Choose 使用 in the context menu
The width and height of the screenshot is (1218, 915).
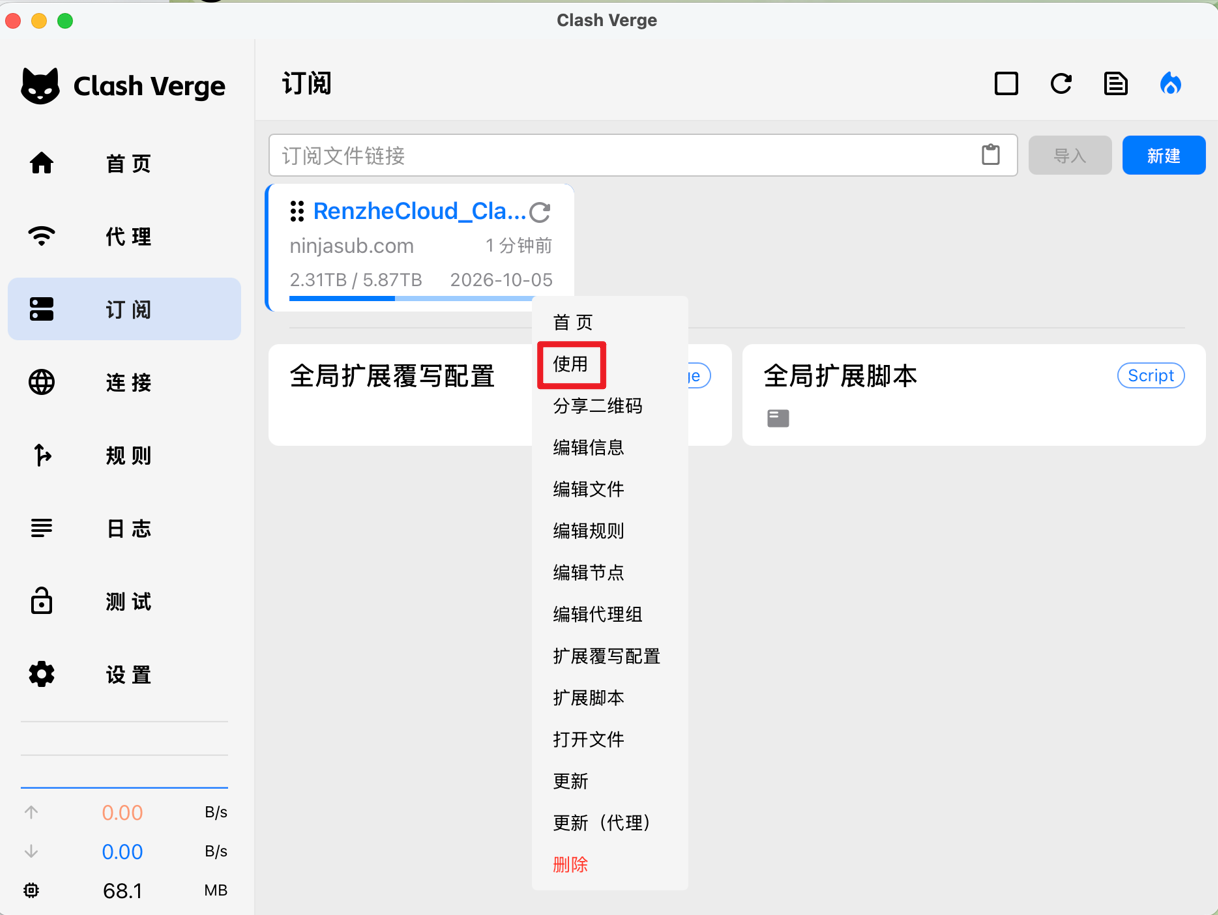[610, 364]
